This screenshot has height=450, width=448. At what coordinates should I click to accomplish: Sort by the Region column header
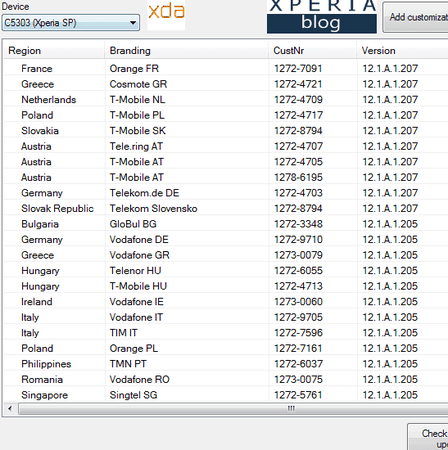click(54, 51)
